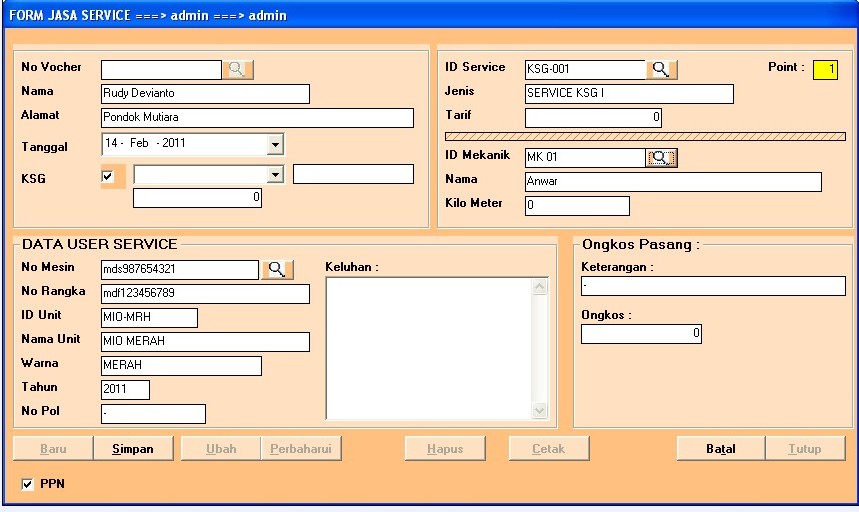The image size is (859, 512).
Task: Click the Alamat field Pondok Mutiara
Action: click(x=257, y=118)
